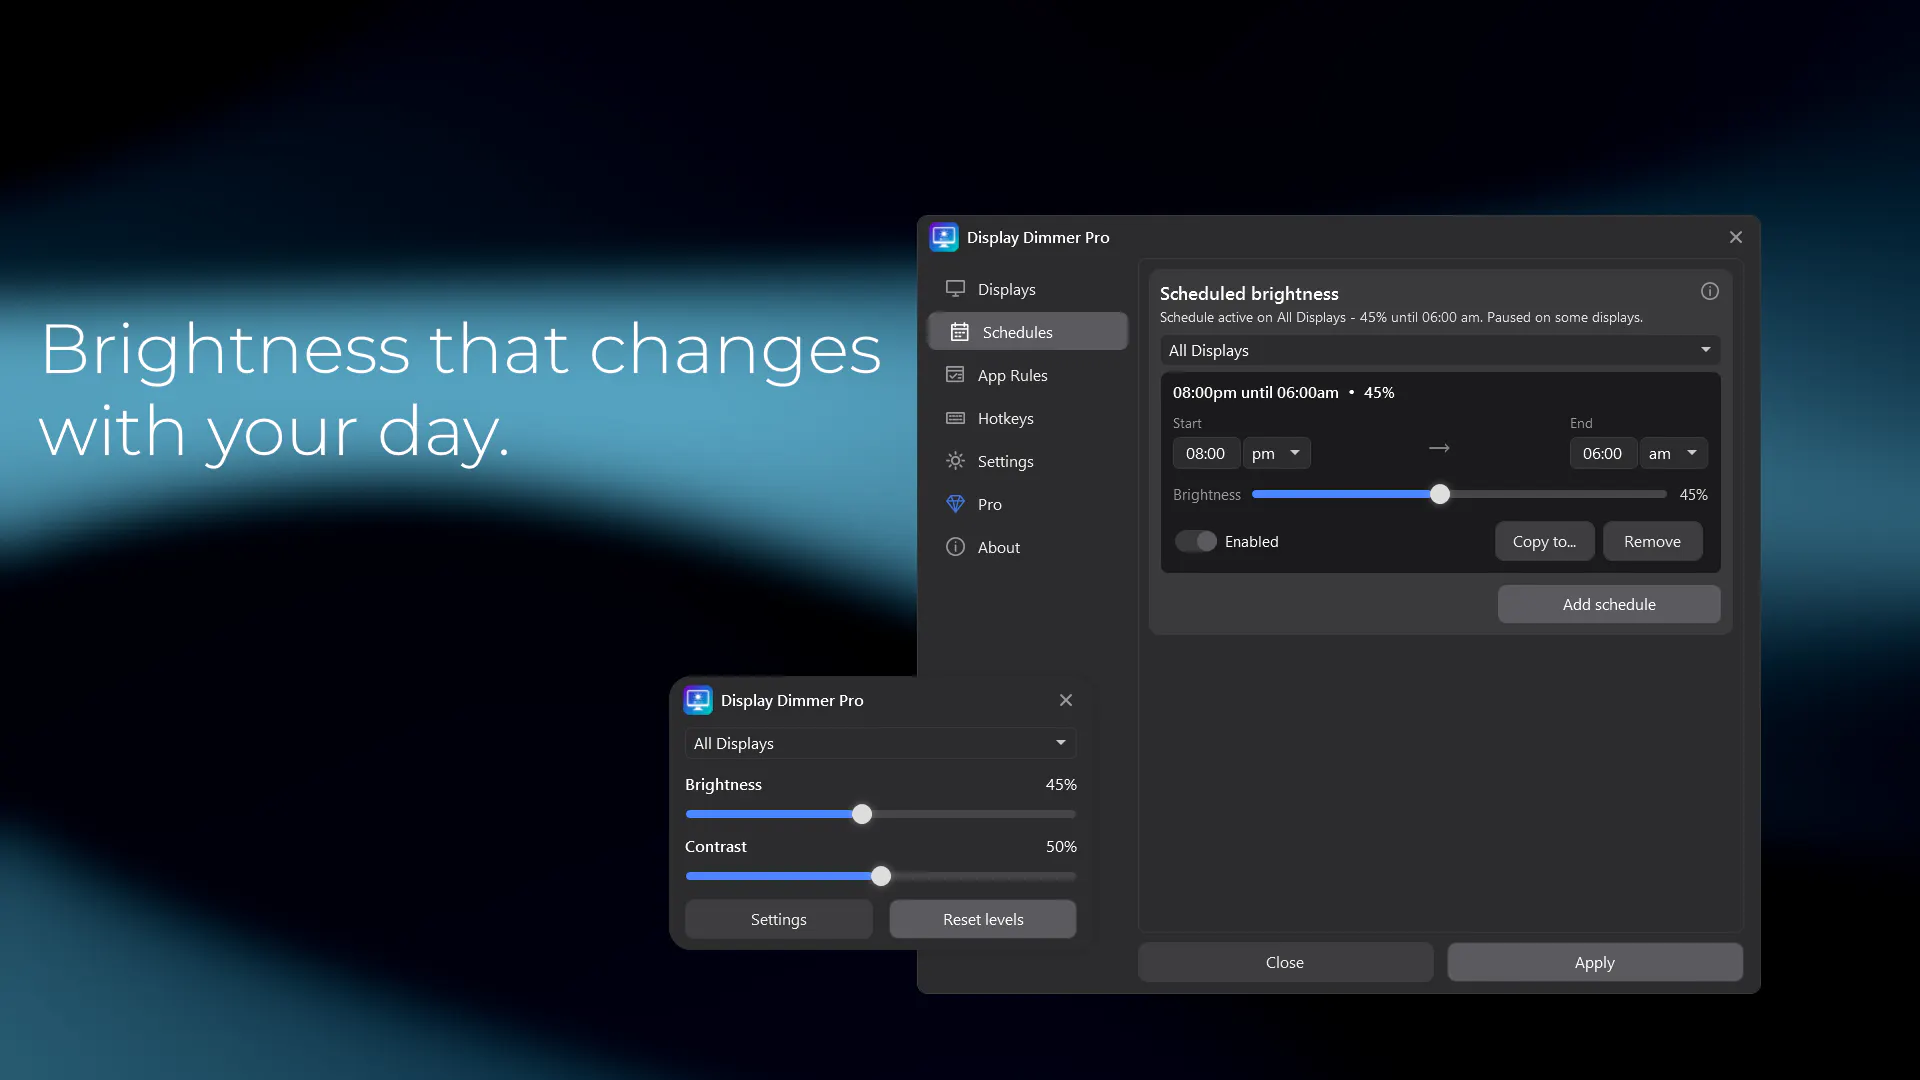Click the Add schedule button
Screen dimensions: 1920x1080
click(x=1609, y=604)
